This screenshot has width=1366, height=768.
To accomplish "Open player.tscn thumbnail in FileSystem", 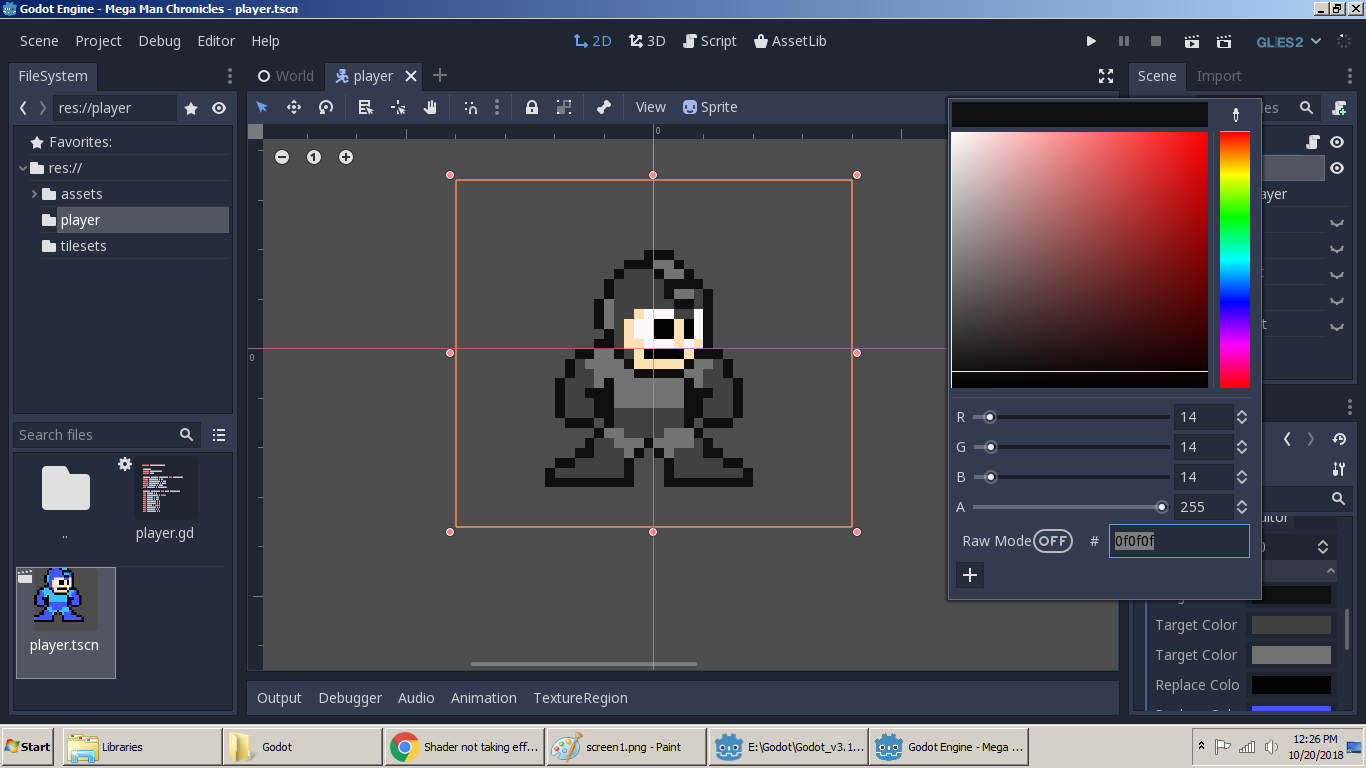I will pyautogui.click(x=65, y=597).
